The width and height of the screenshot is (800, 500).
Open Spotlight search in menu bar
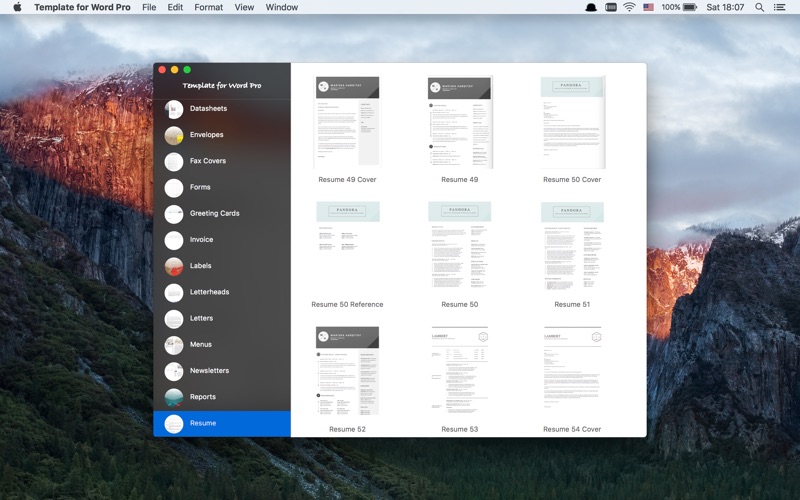[x=759, y=7]
